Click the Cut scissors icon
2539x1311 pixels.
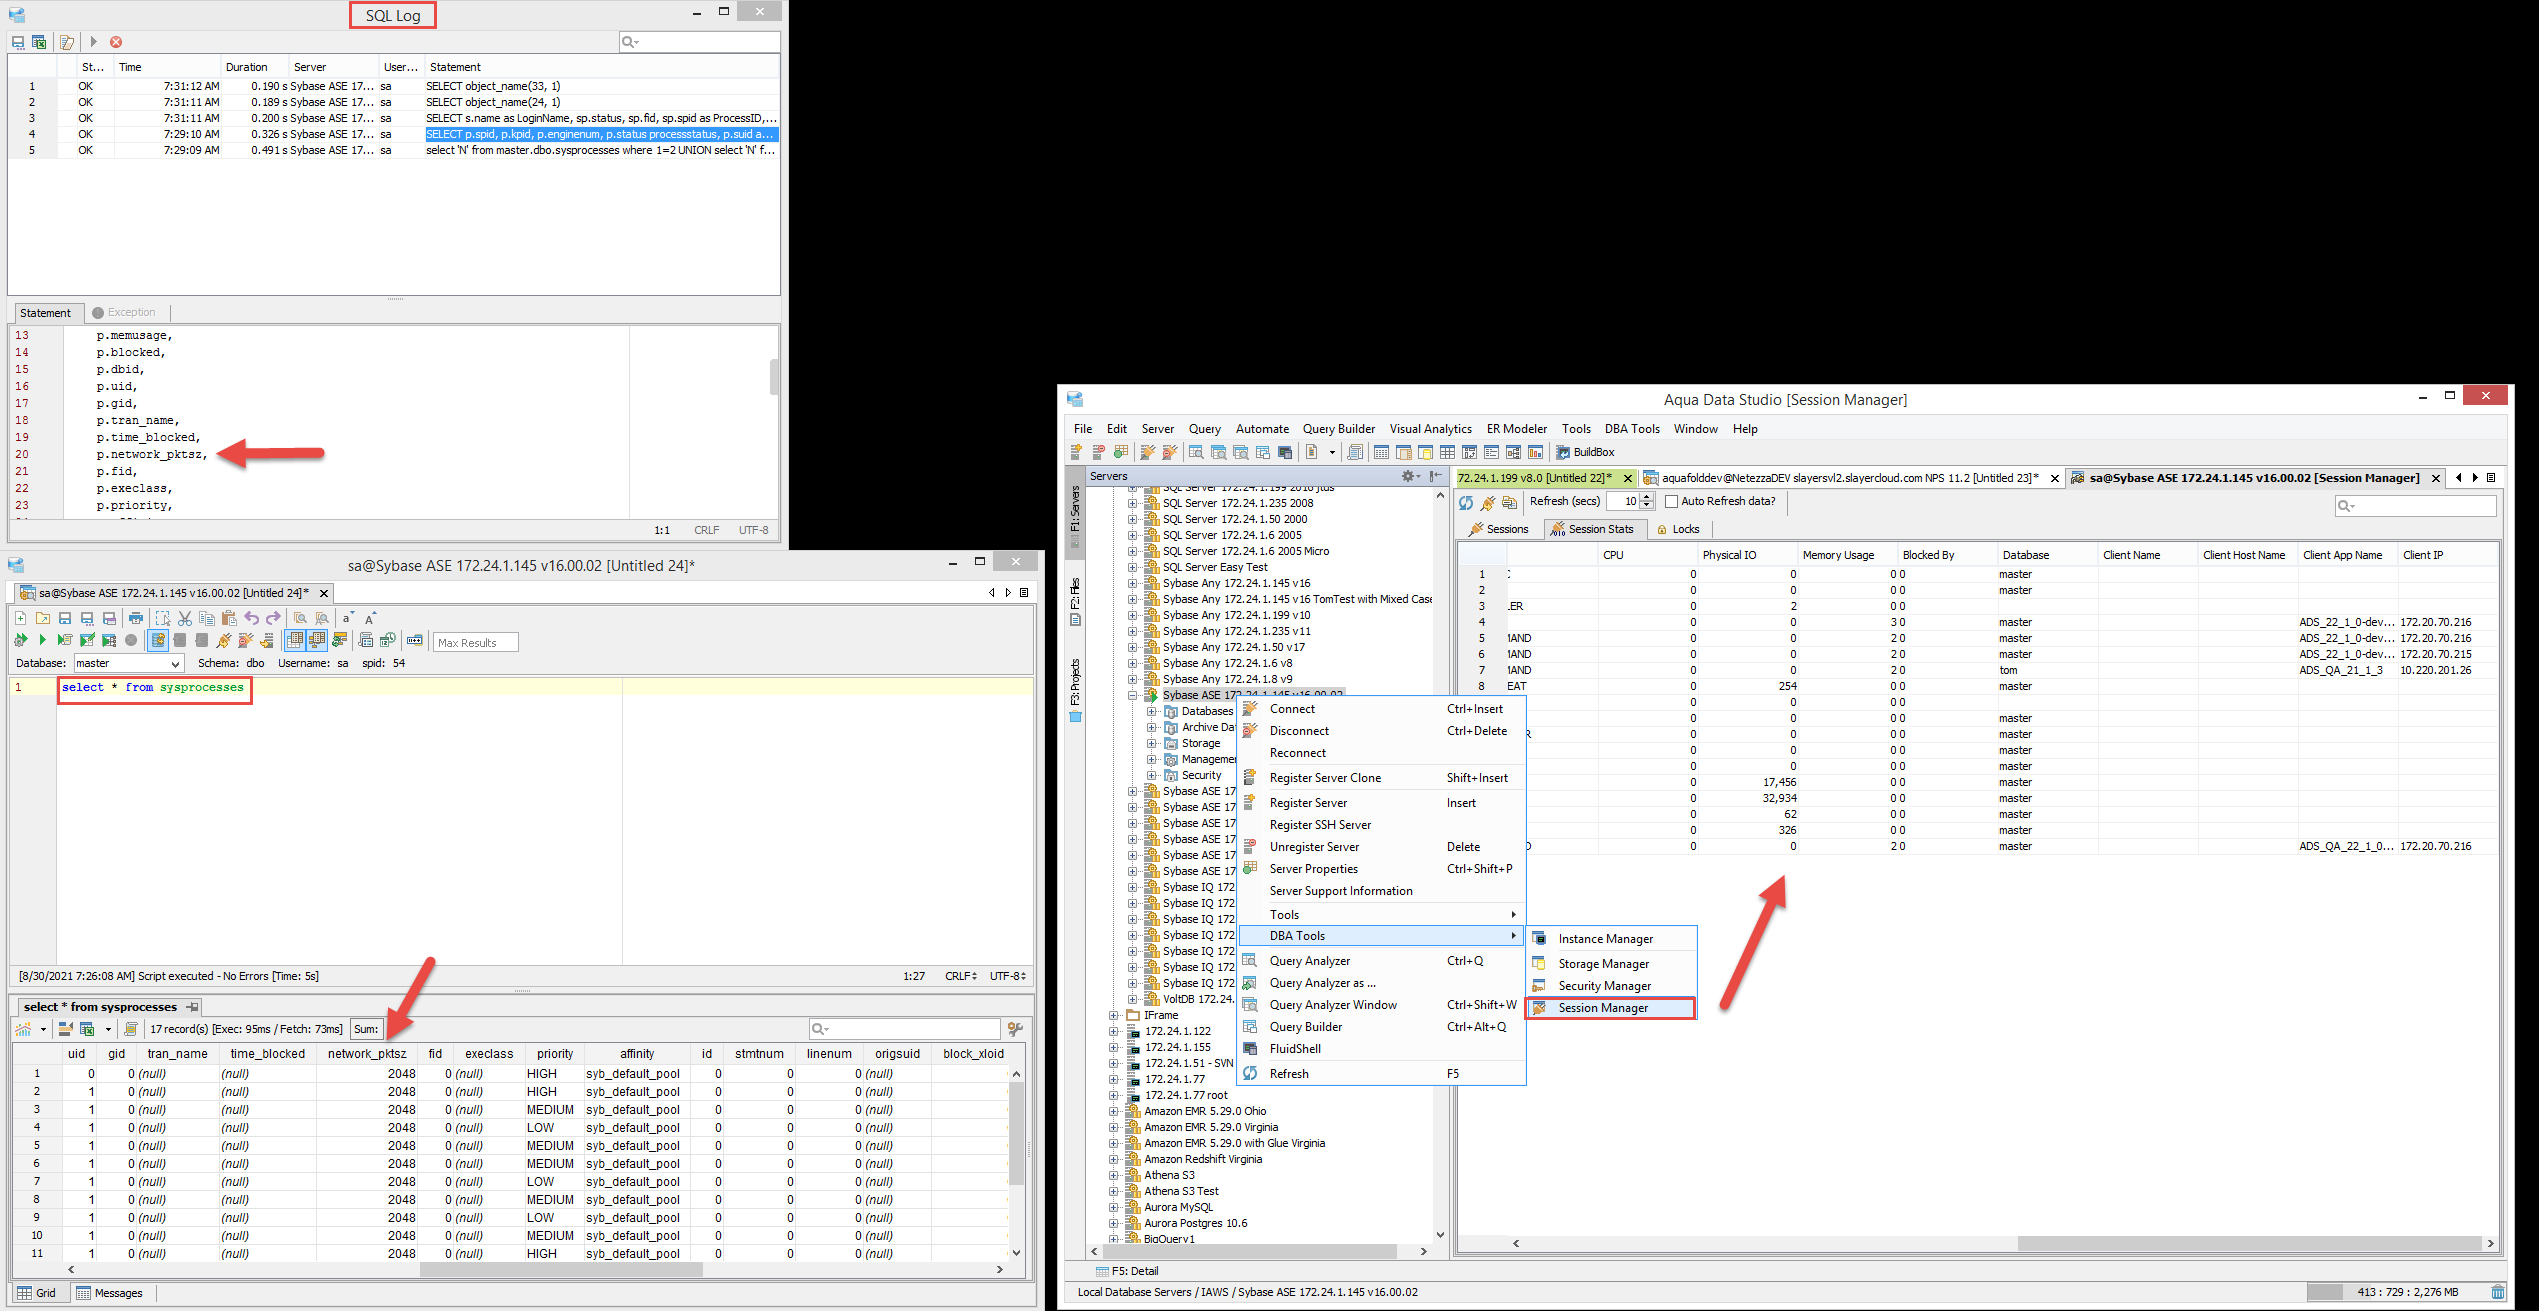pos(185,618)
